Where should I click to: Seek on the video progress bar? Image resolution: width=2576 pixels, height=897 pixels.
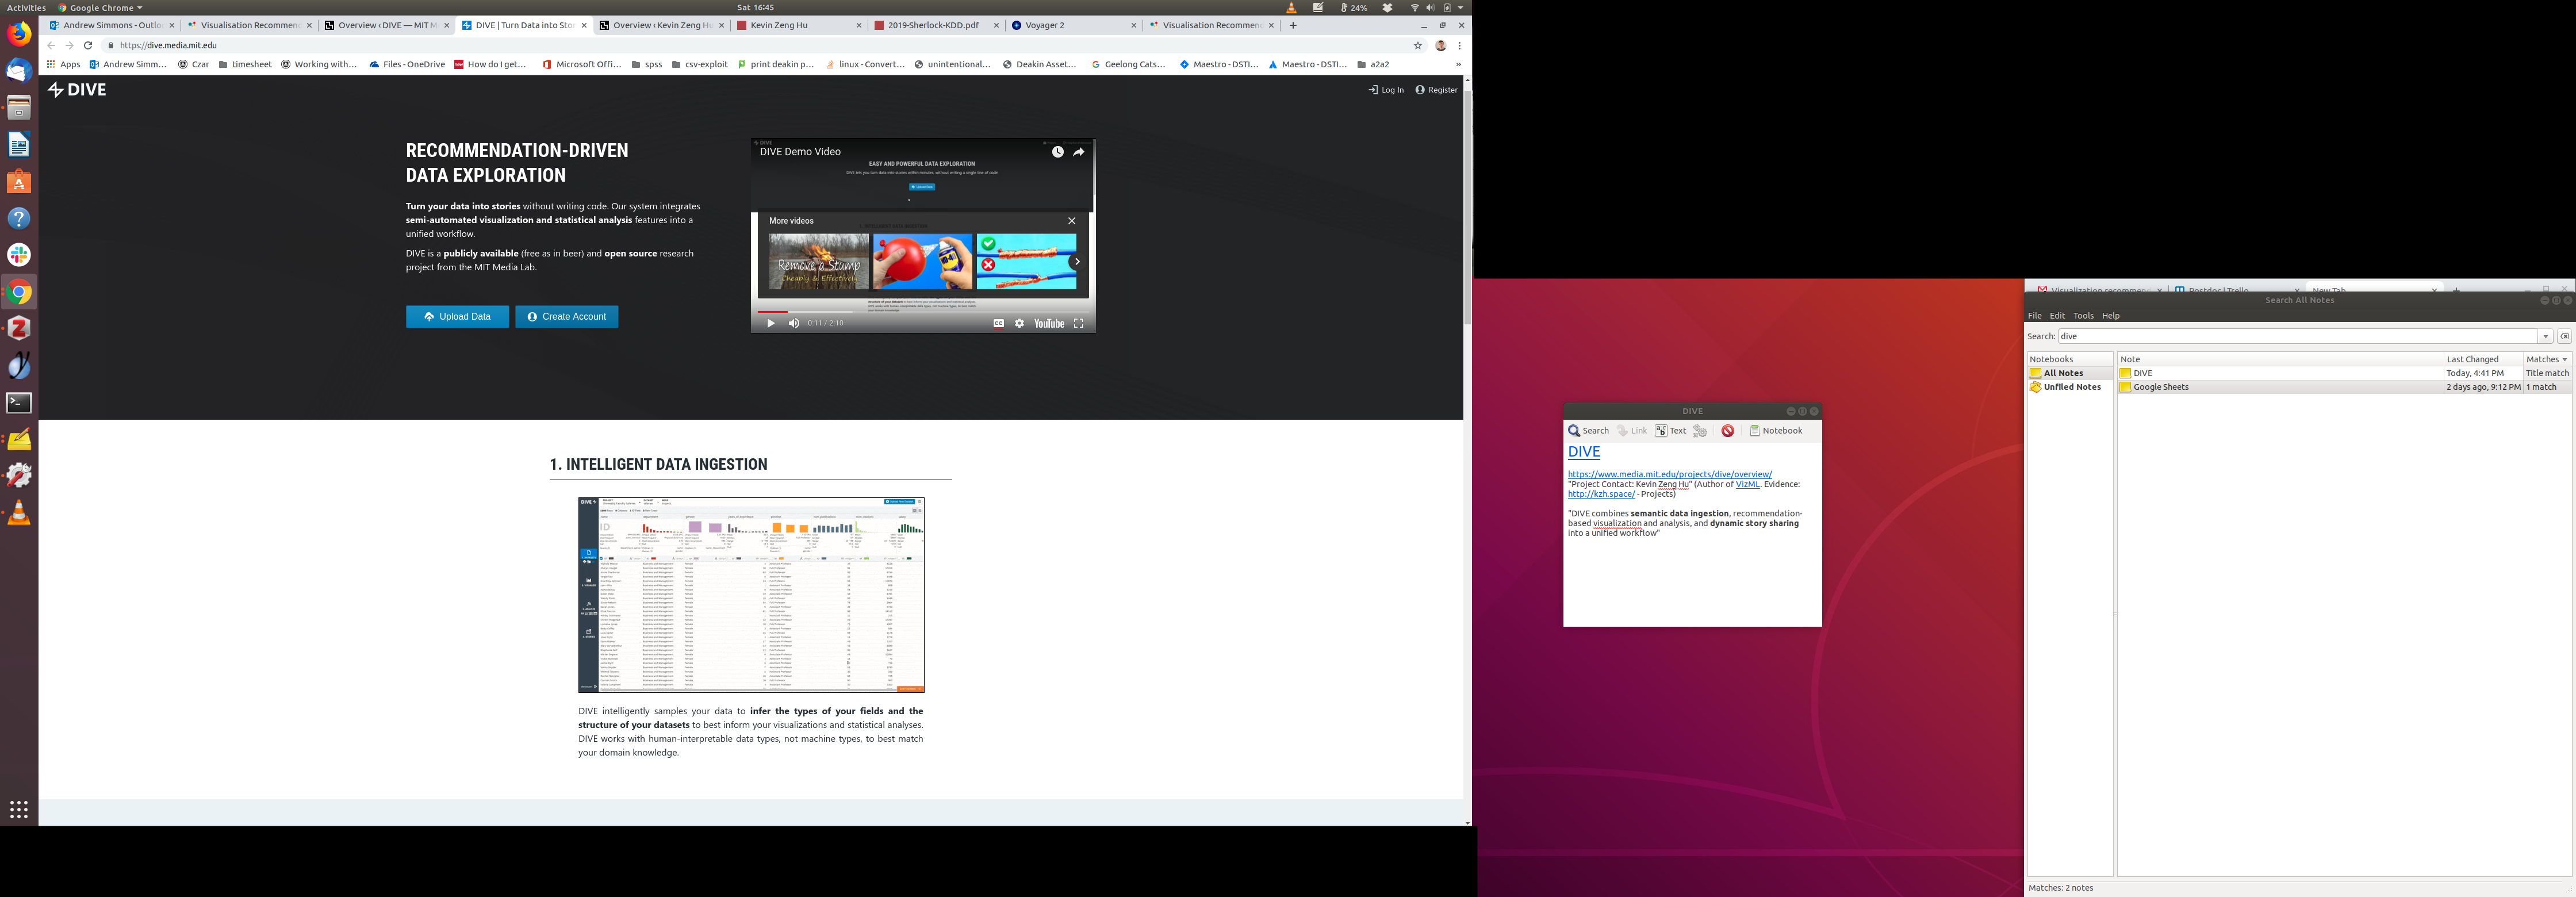coord(900,312)
